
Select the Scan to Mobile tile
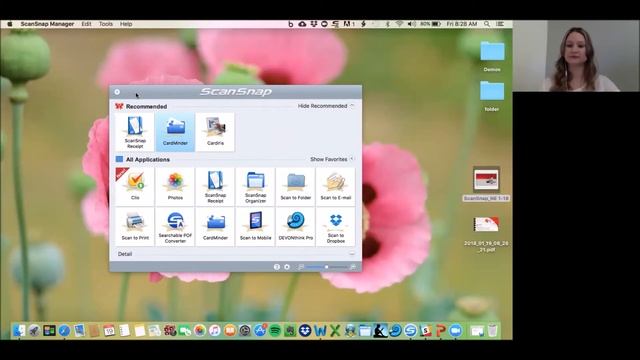click(256, 227)
